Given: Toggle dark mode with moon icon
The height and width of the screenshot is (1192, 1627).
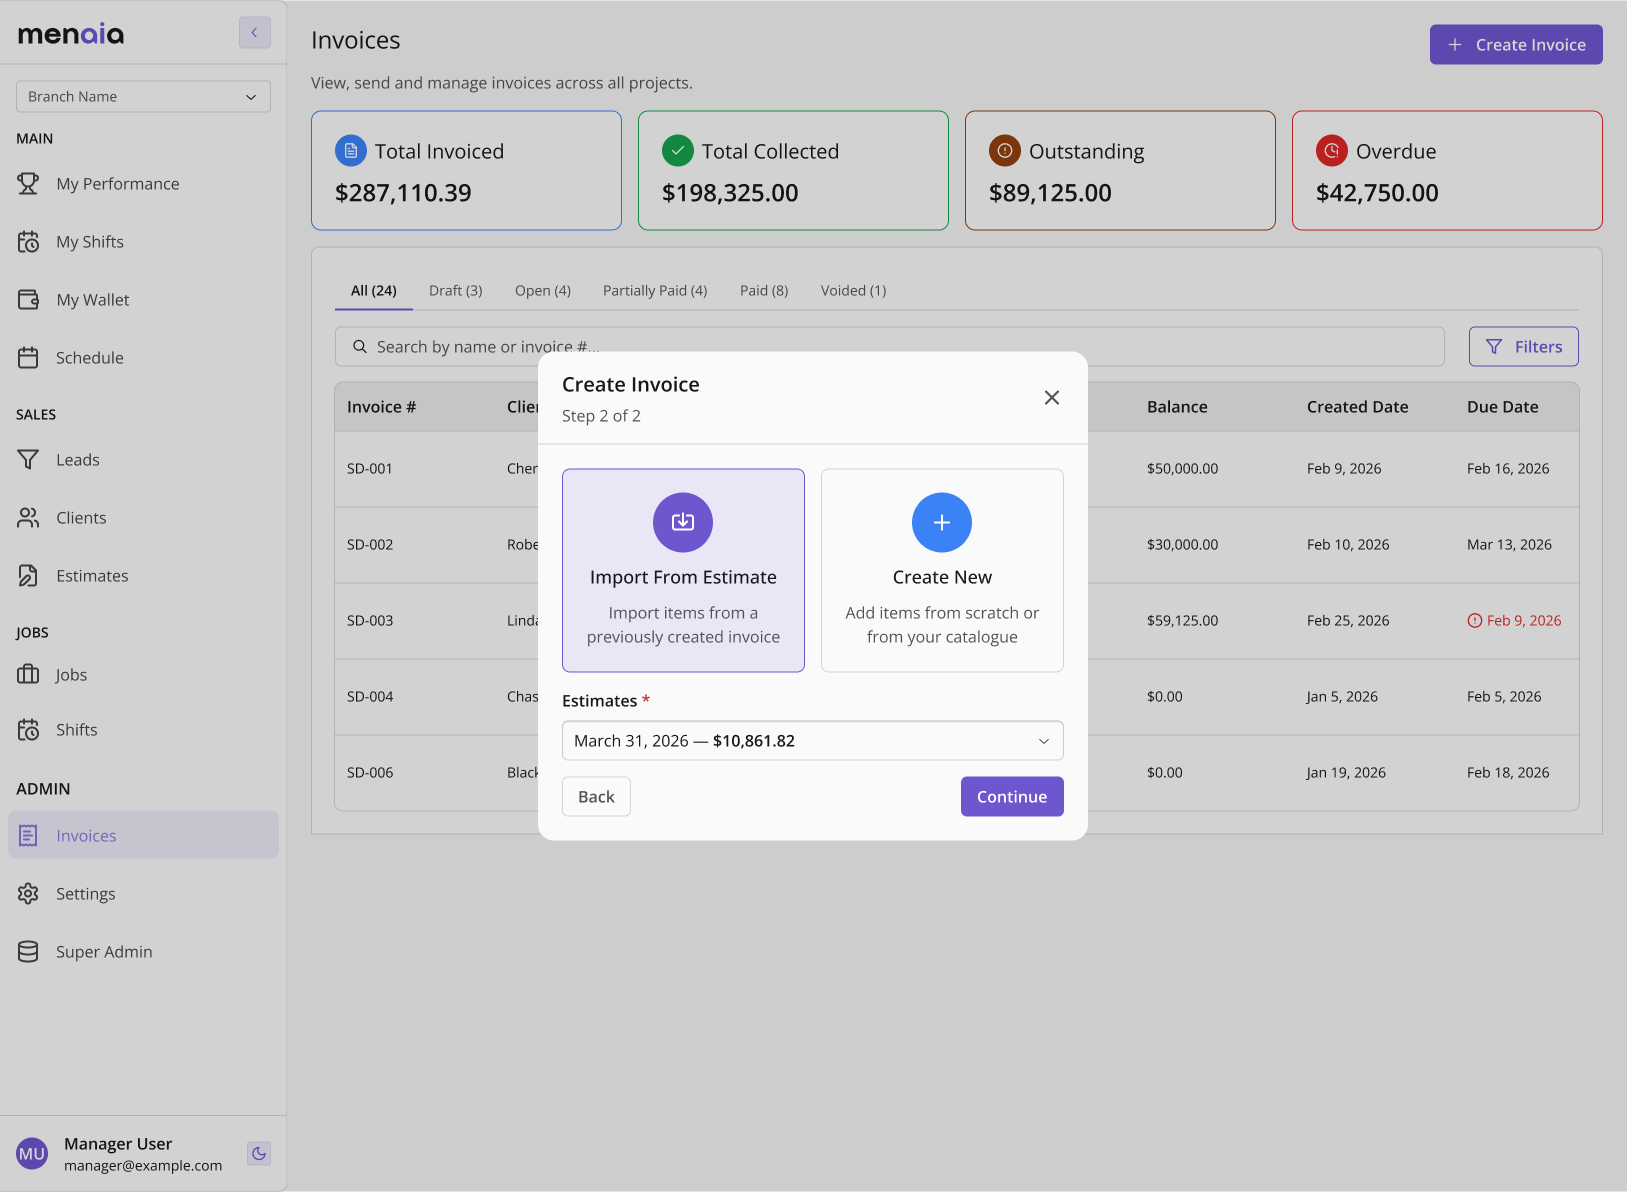Looking at the screenshot, I should point(259,1153).
